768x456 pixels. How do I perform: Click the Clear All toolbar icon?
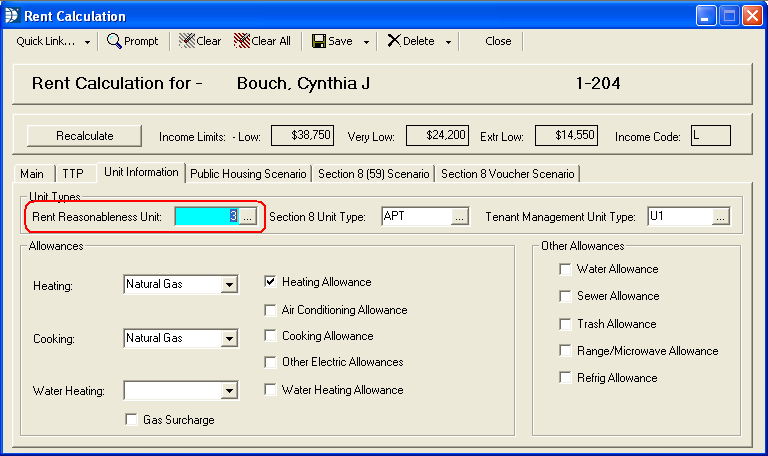[242, 41]
